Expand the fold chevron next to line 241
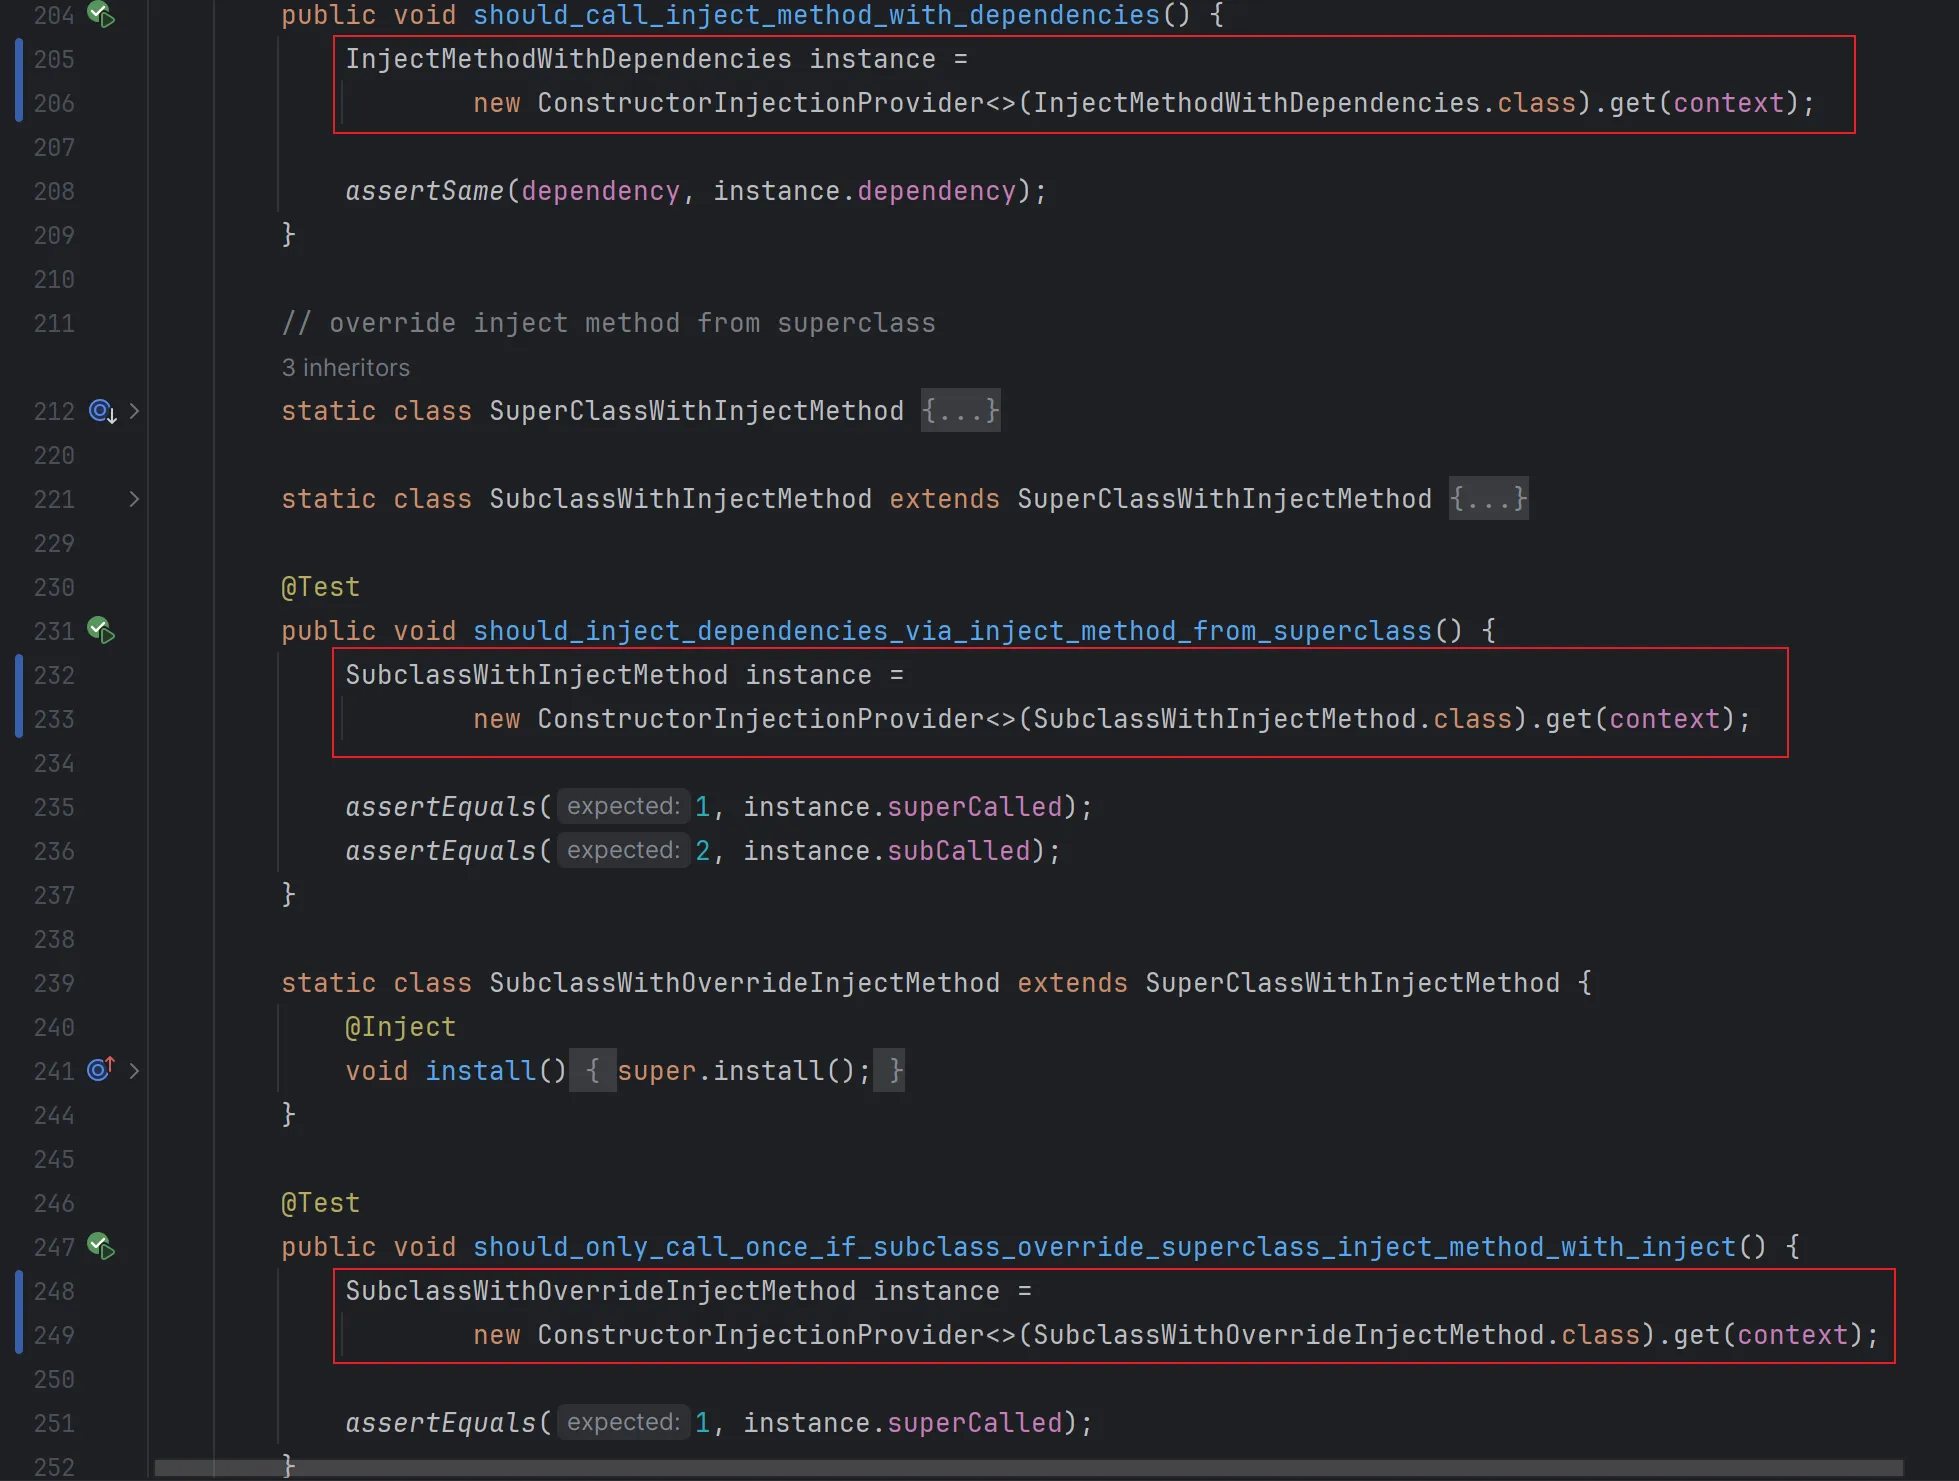 pos(135,1071)
